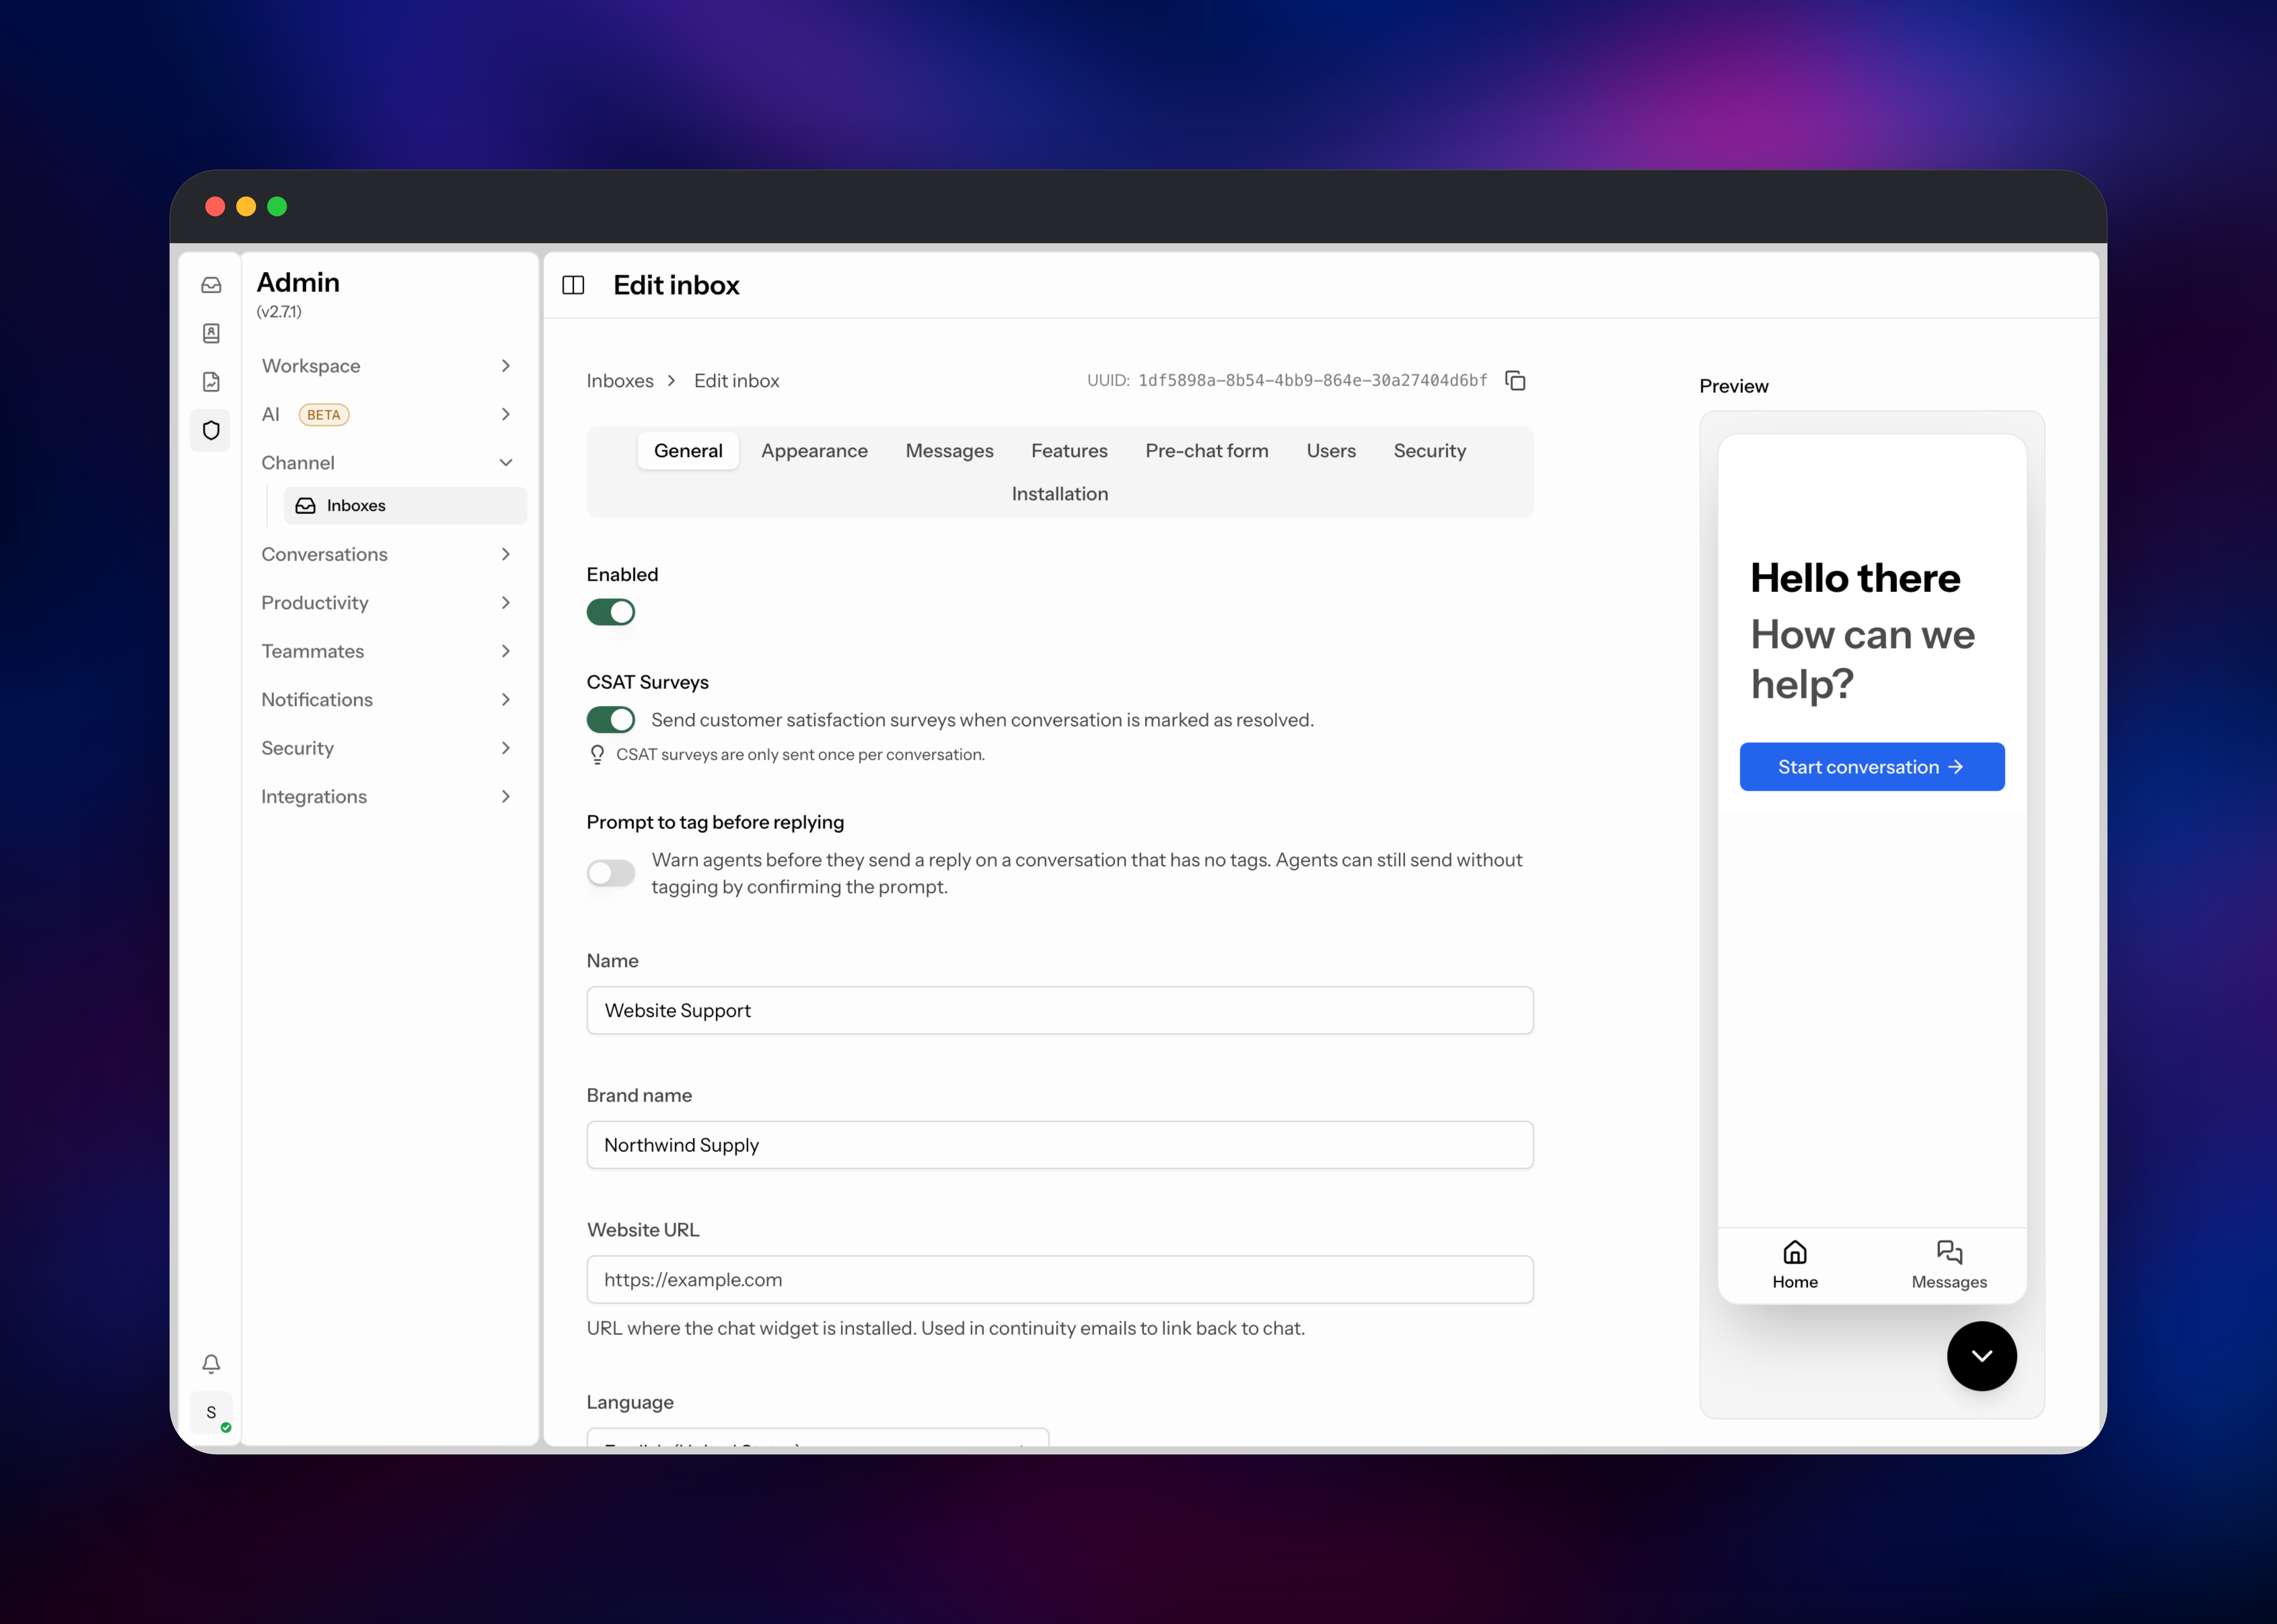Switch to the Appearance tab
The image size is (2277, 1624).
[x=814, y=451]
